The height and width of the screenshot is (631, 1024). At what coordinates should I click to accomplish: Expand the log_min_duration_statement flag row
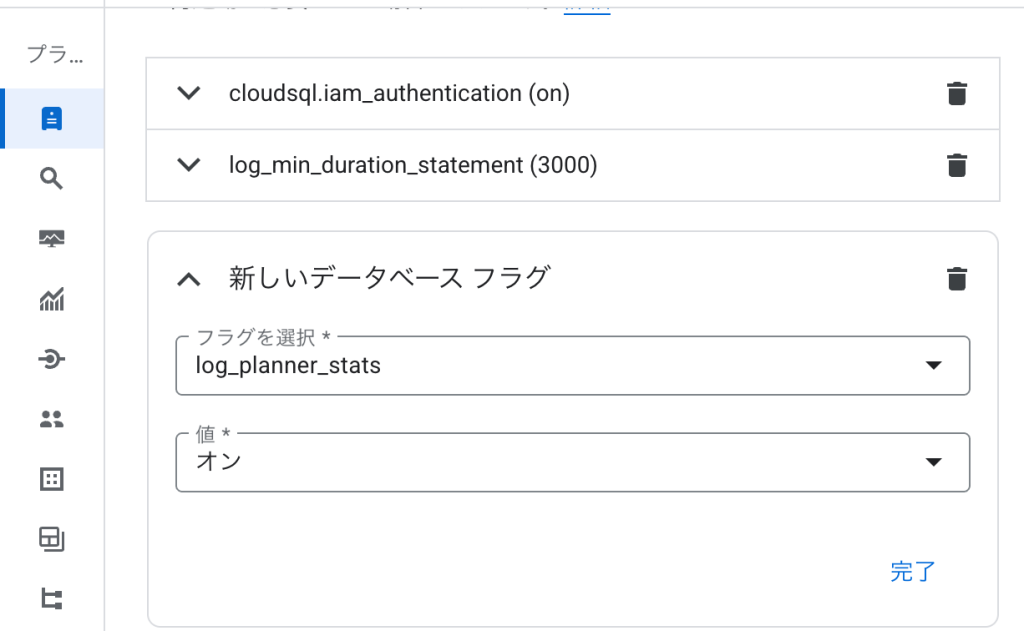189,165
